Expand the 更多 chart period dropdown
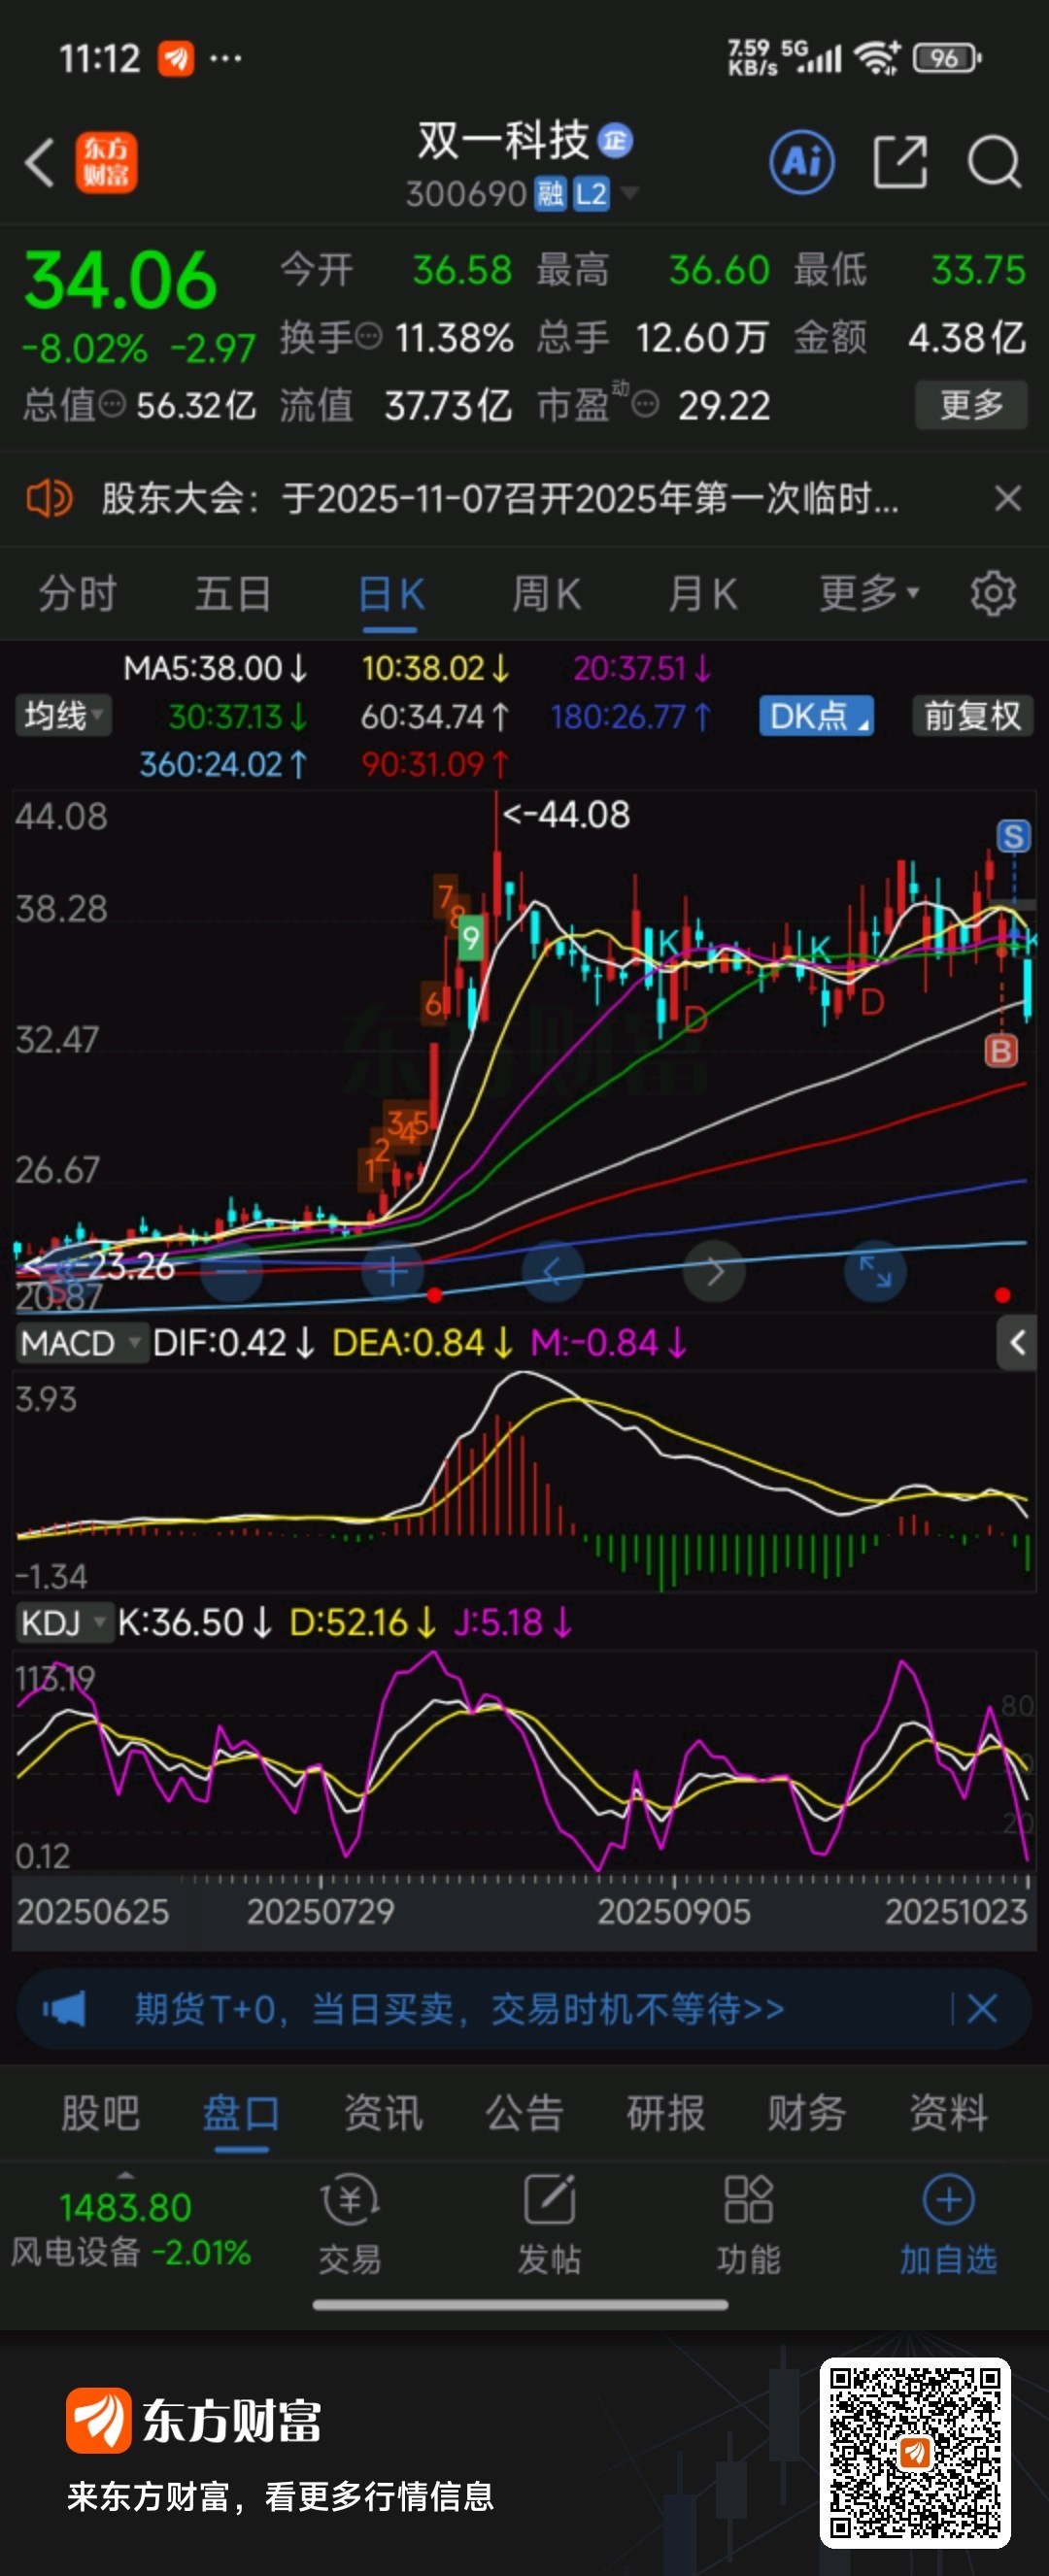This screenshot has width=1049, height=2576. click(869, 594)
